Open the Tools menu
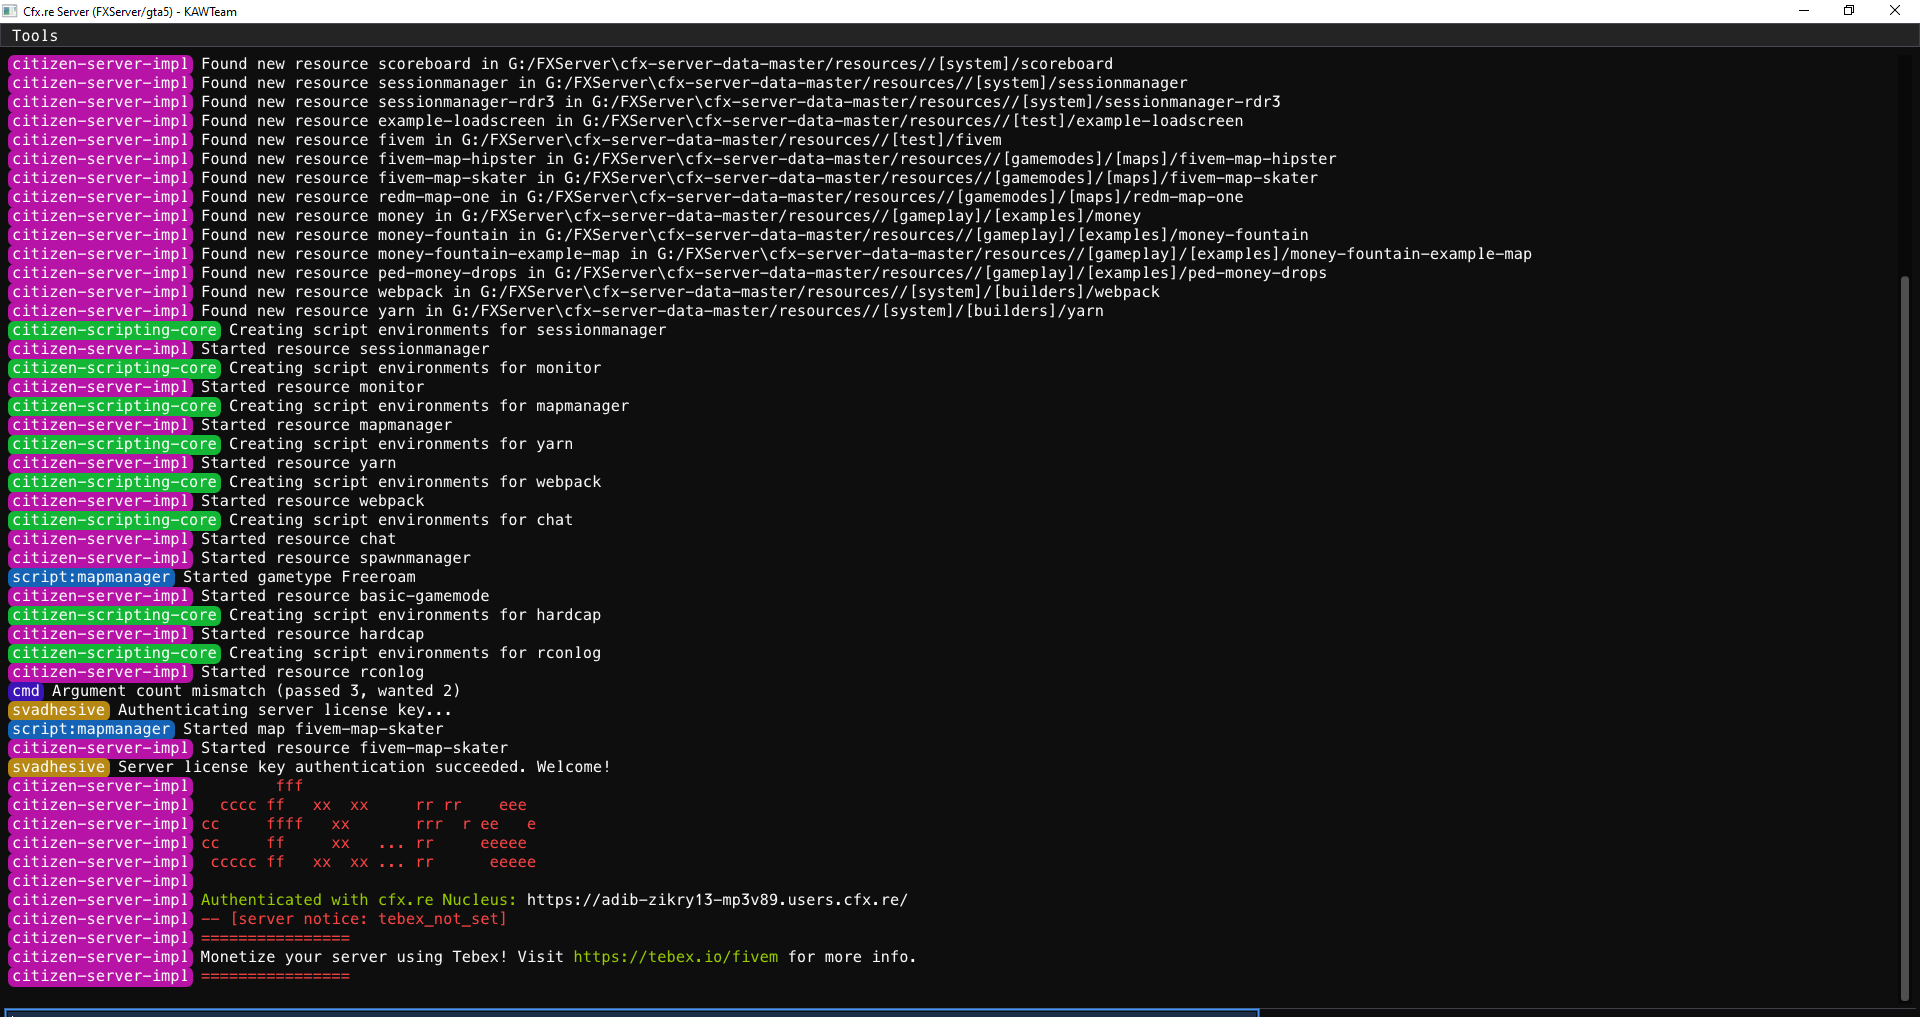 pos(35,36)
